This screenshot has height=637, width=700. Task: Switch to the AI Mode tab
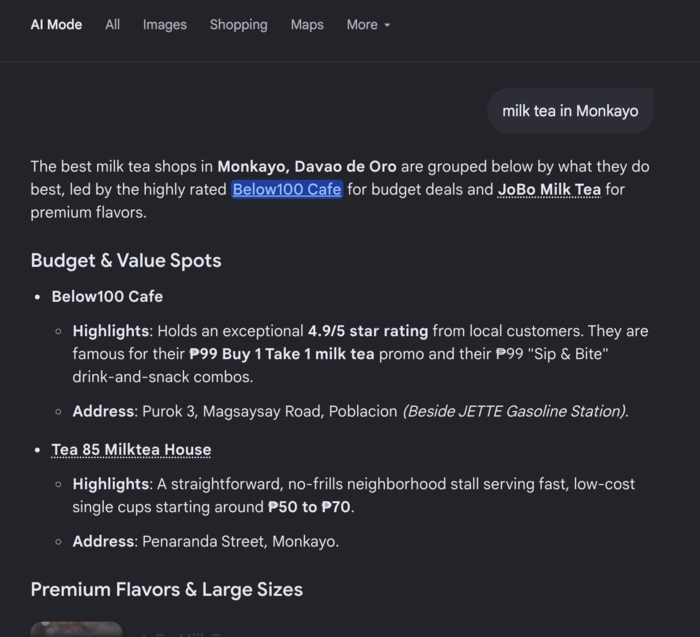click(56, 25)
